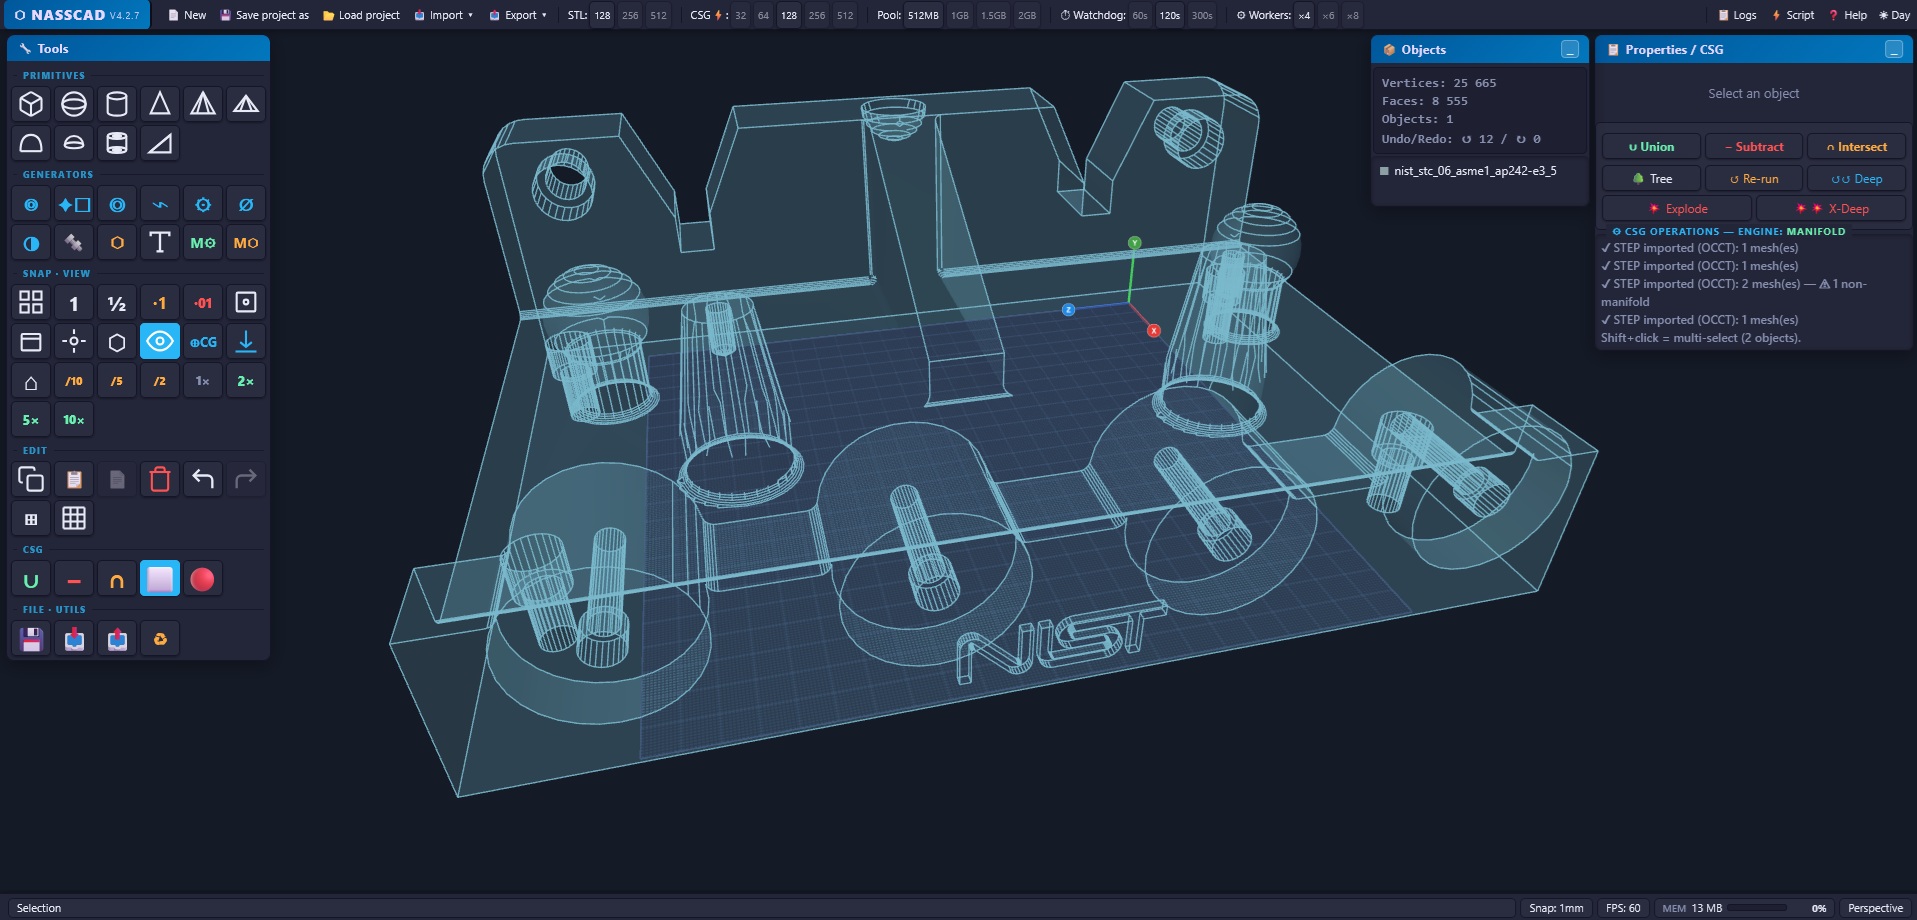Click the orange intersect arch icon in tools
1917x920 pixels.
pyautogui.click(x=117, y=579)
